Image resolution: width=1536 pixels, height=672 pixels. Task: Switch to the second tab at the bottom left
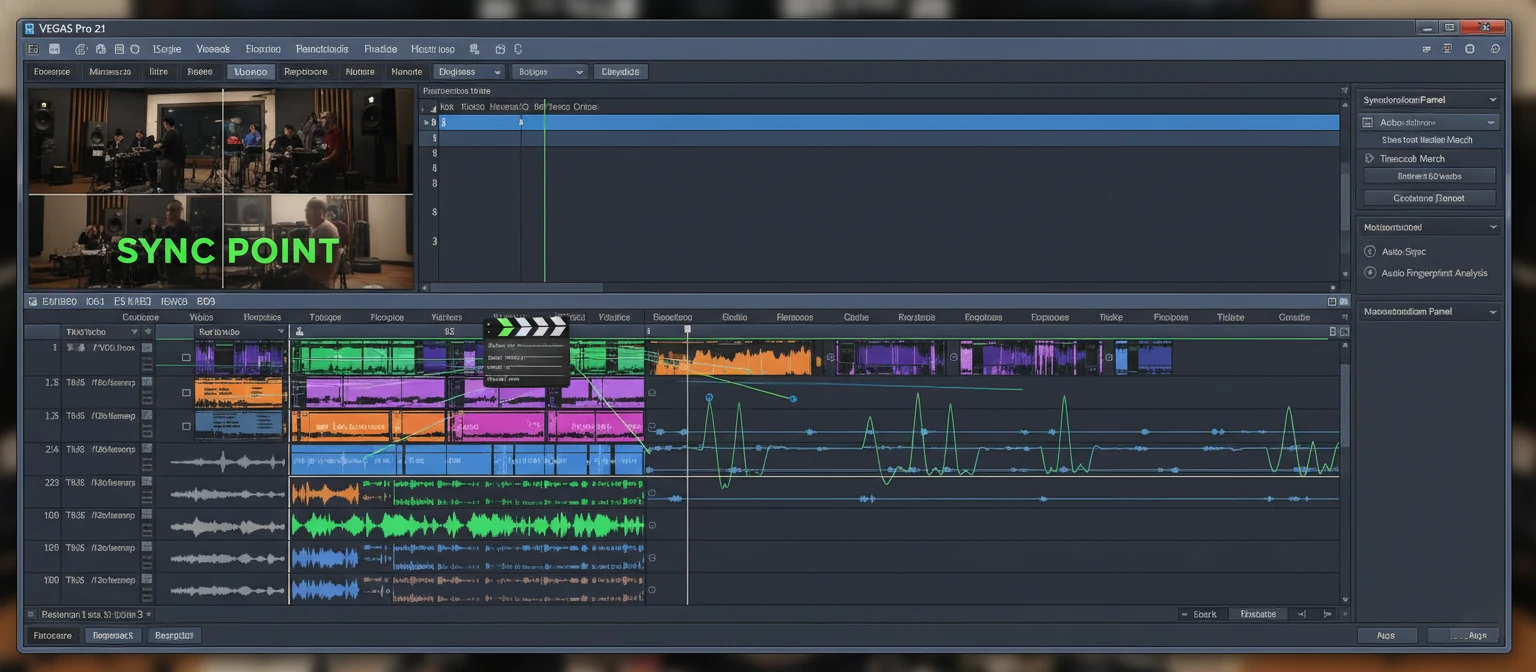coord(113,635)
